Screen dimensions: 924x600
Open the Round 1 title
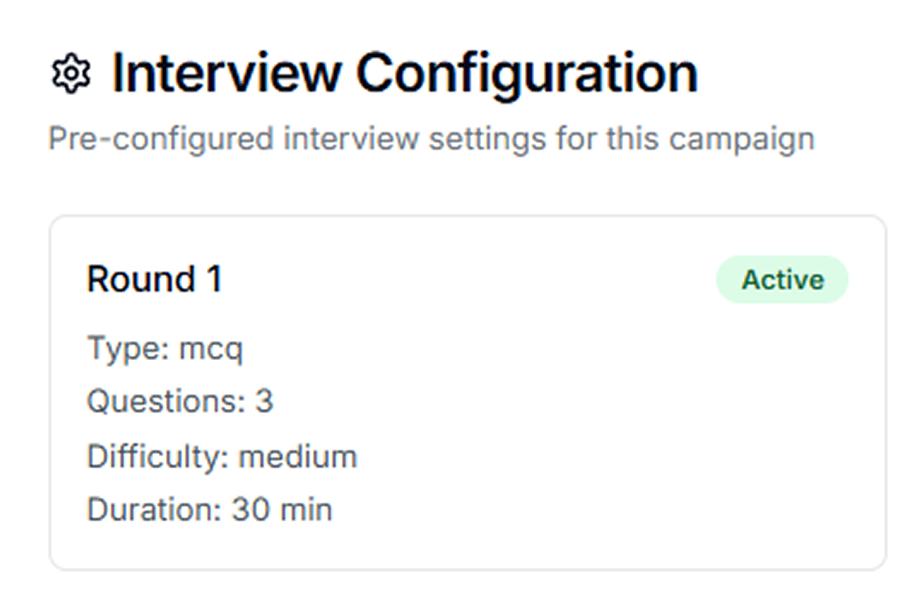click(154, 279)
